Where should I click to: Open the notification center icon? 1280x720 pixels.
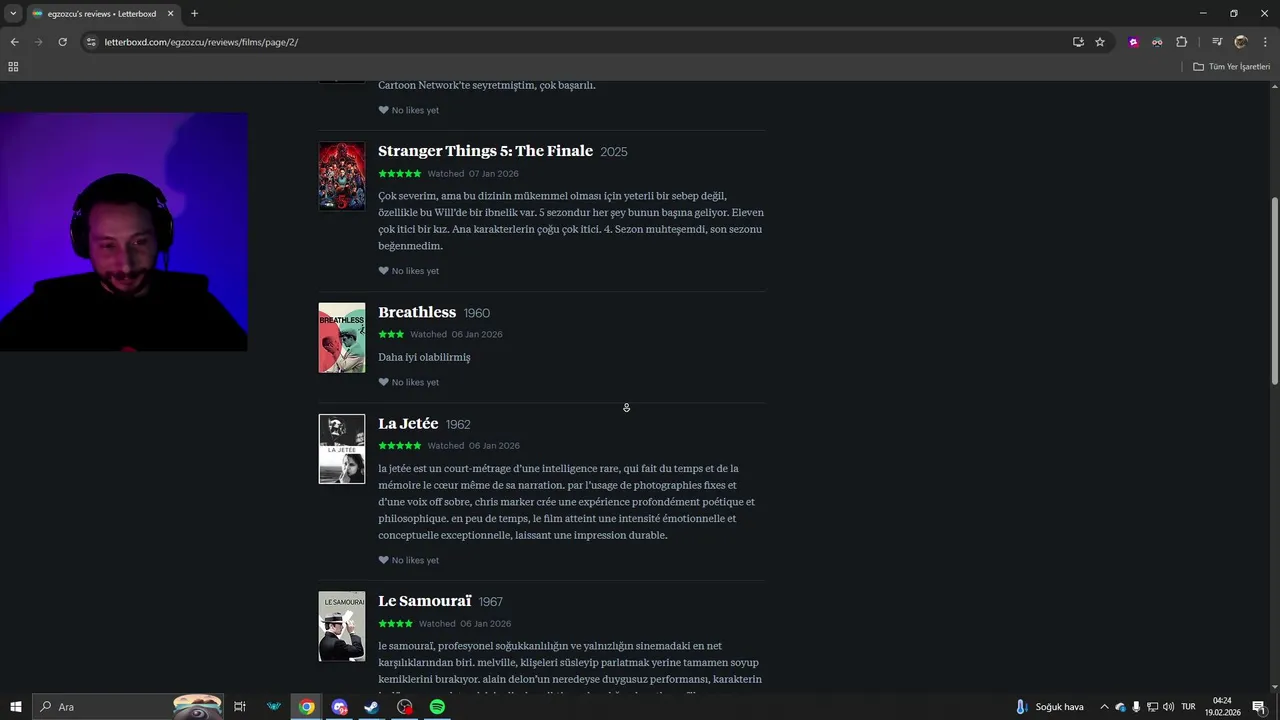pyautogui.click(x=1259, y=707)
